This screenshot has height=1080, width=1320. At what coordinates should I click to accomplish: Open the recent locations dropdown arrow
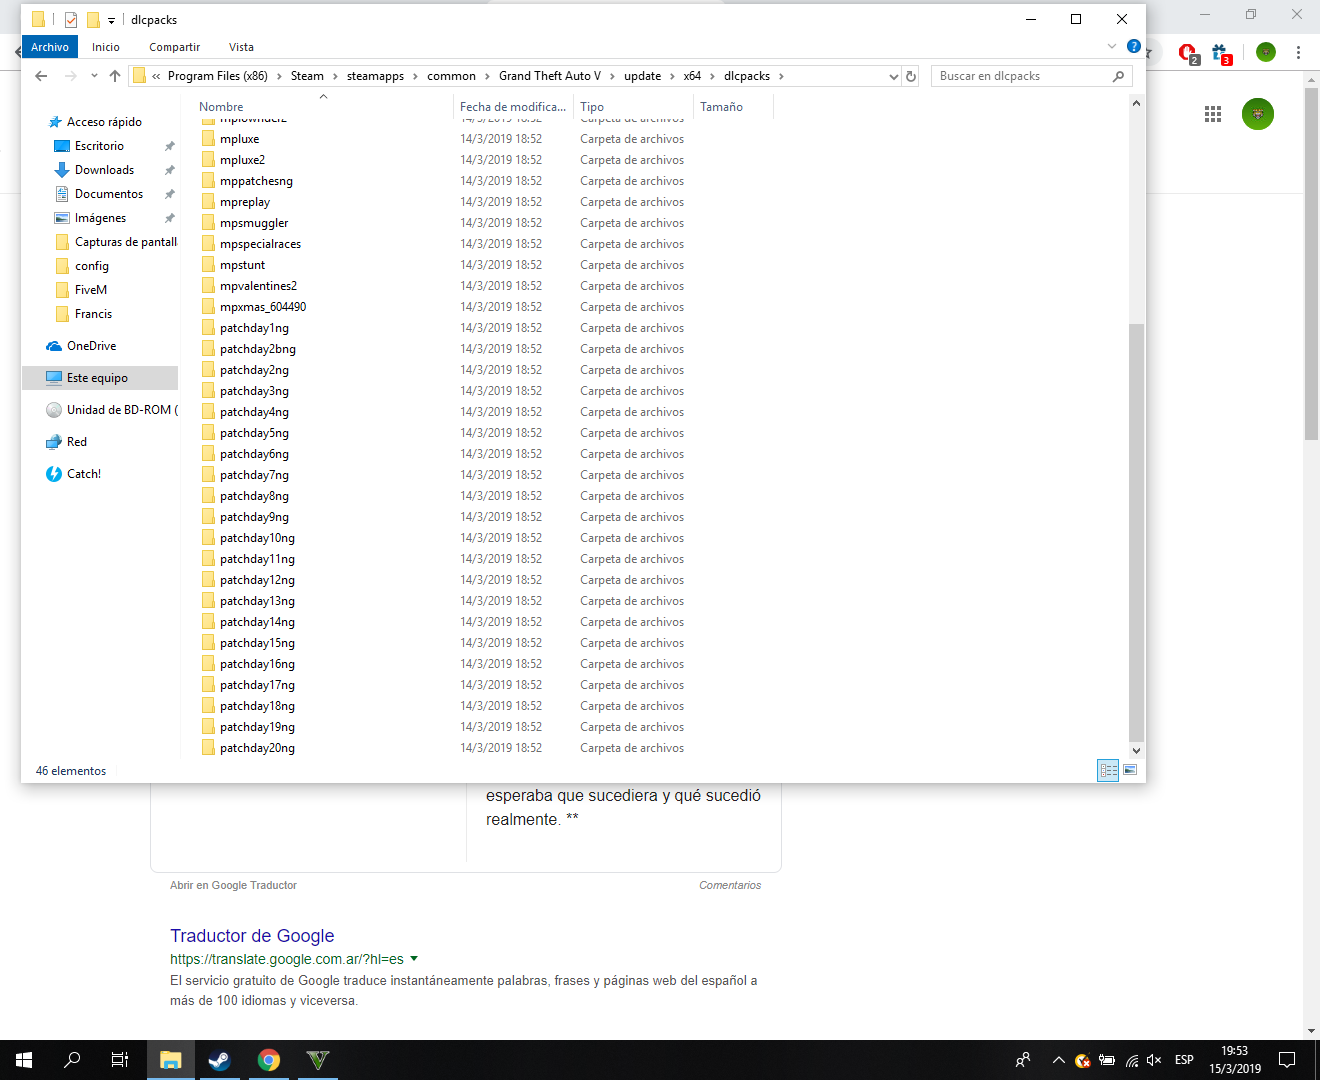[94, 76]
